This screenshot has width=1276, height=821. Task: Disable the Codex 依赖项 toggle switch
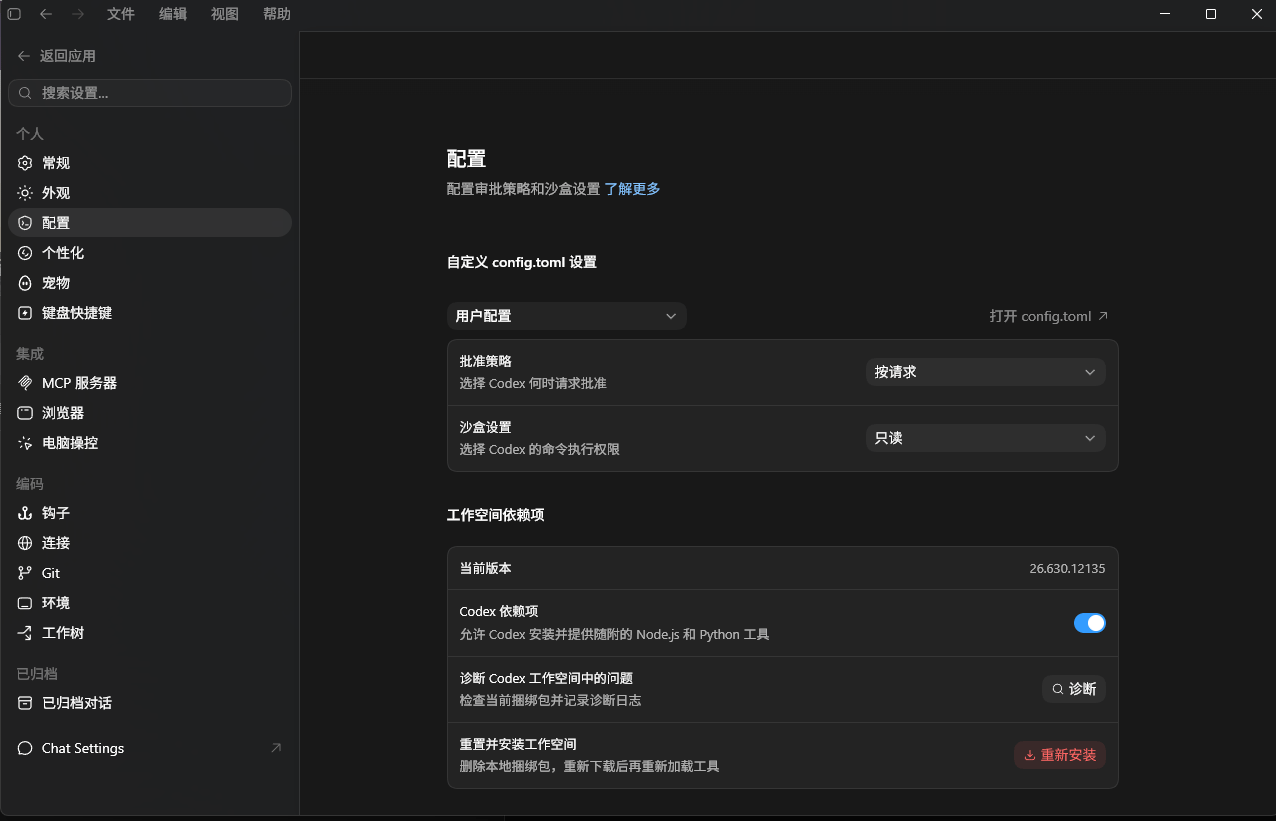coord(1089,623)
